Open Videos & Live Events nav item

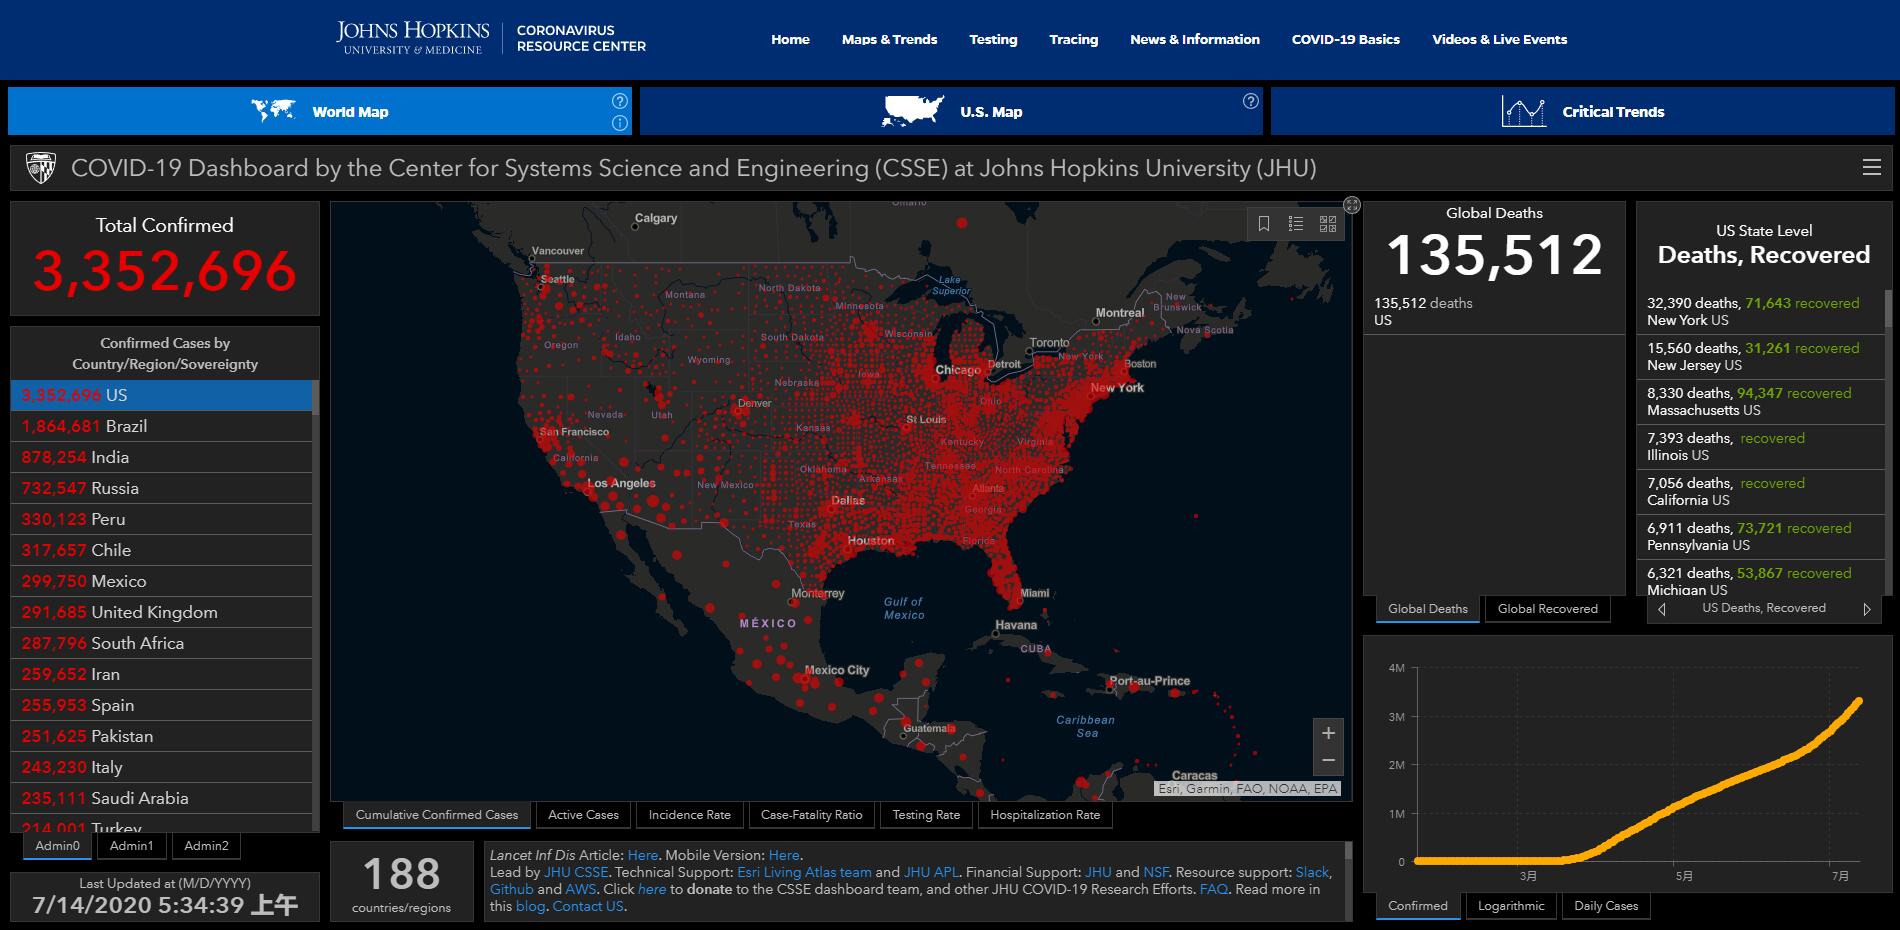point(1500,40)
